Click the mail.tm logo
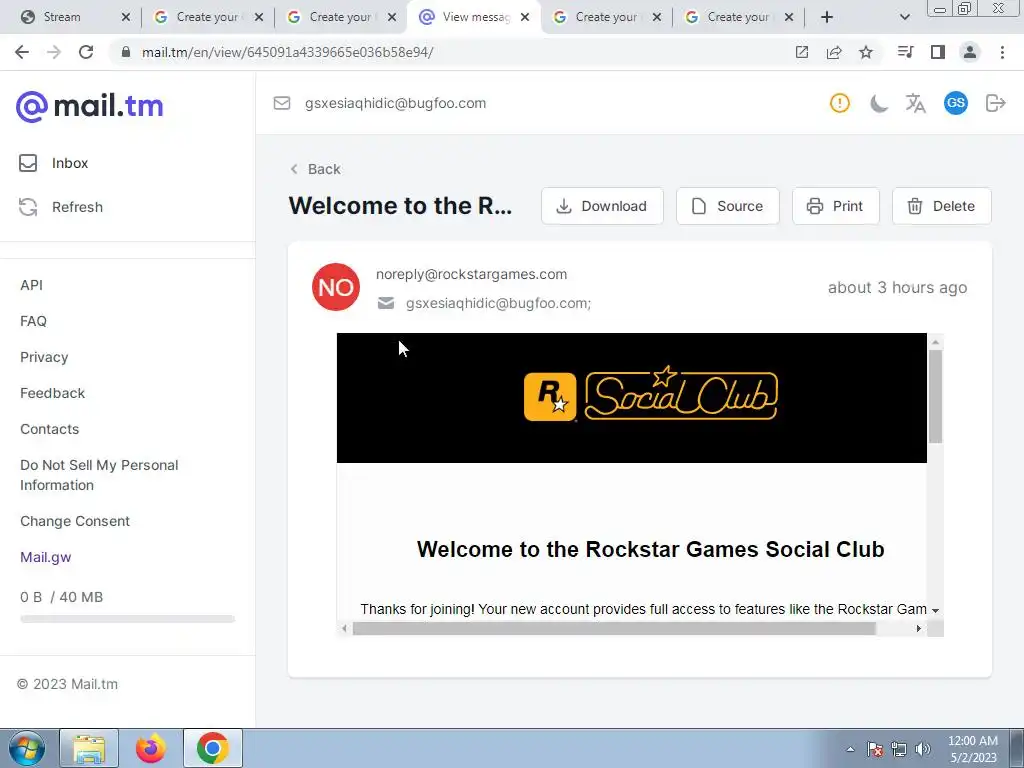 point(89,106)
